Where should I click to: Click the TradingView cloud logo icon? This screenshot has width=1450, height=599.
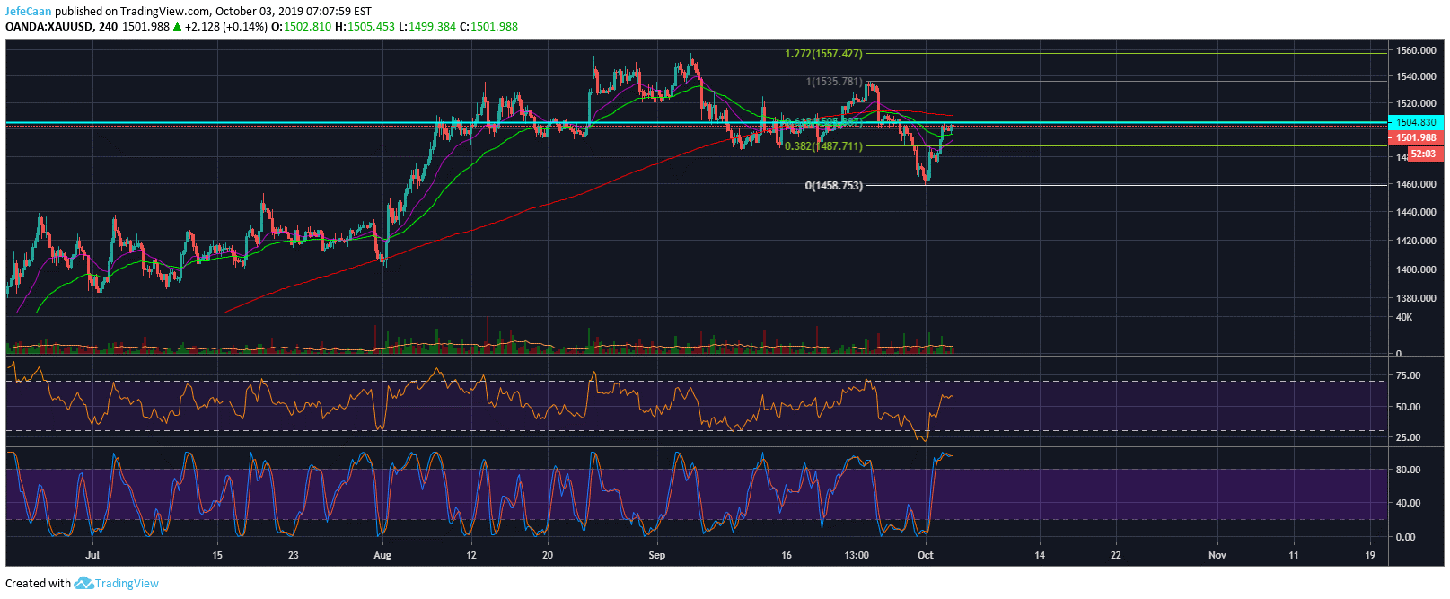pos(83,583)
